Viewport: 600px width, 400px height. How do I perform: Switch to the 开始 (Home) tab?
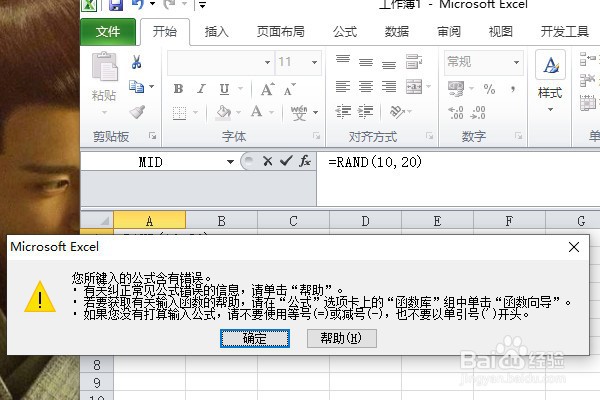click(x=165, y=31)
